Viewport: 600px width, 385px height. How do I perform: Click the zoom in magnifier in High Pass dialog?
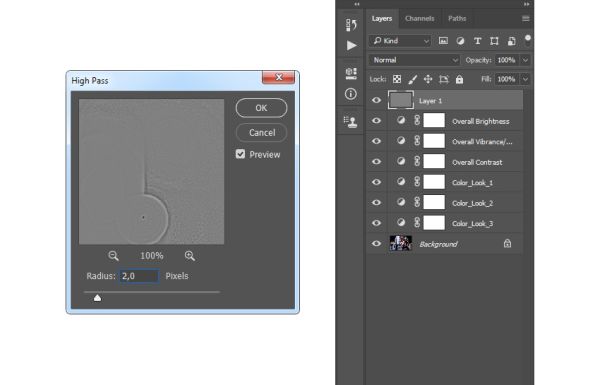pos(190,256)
